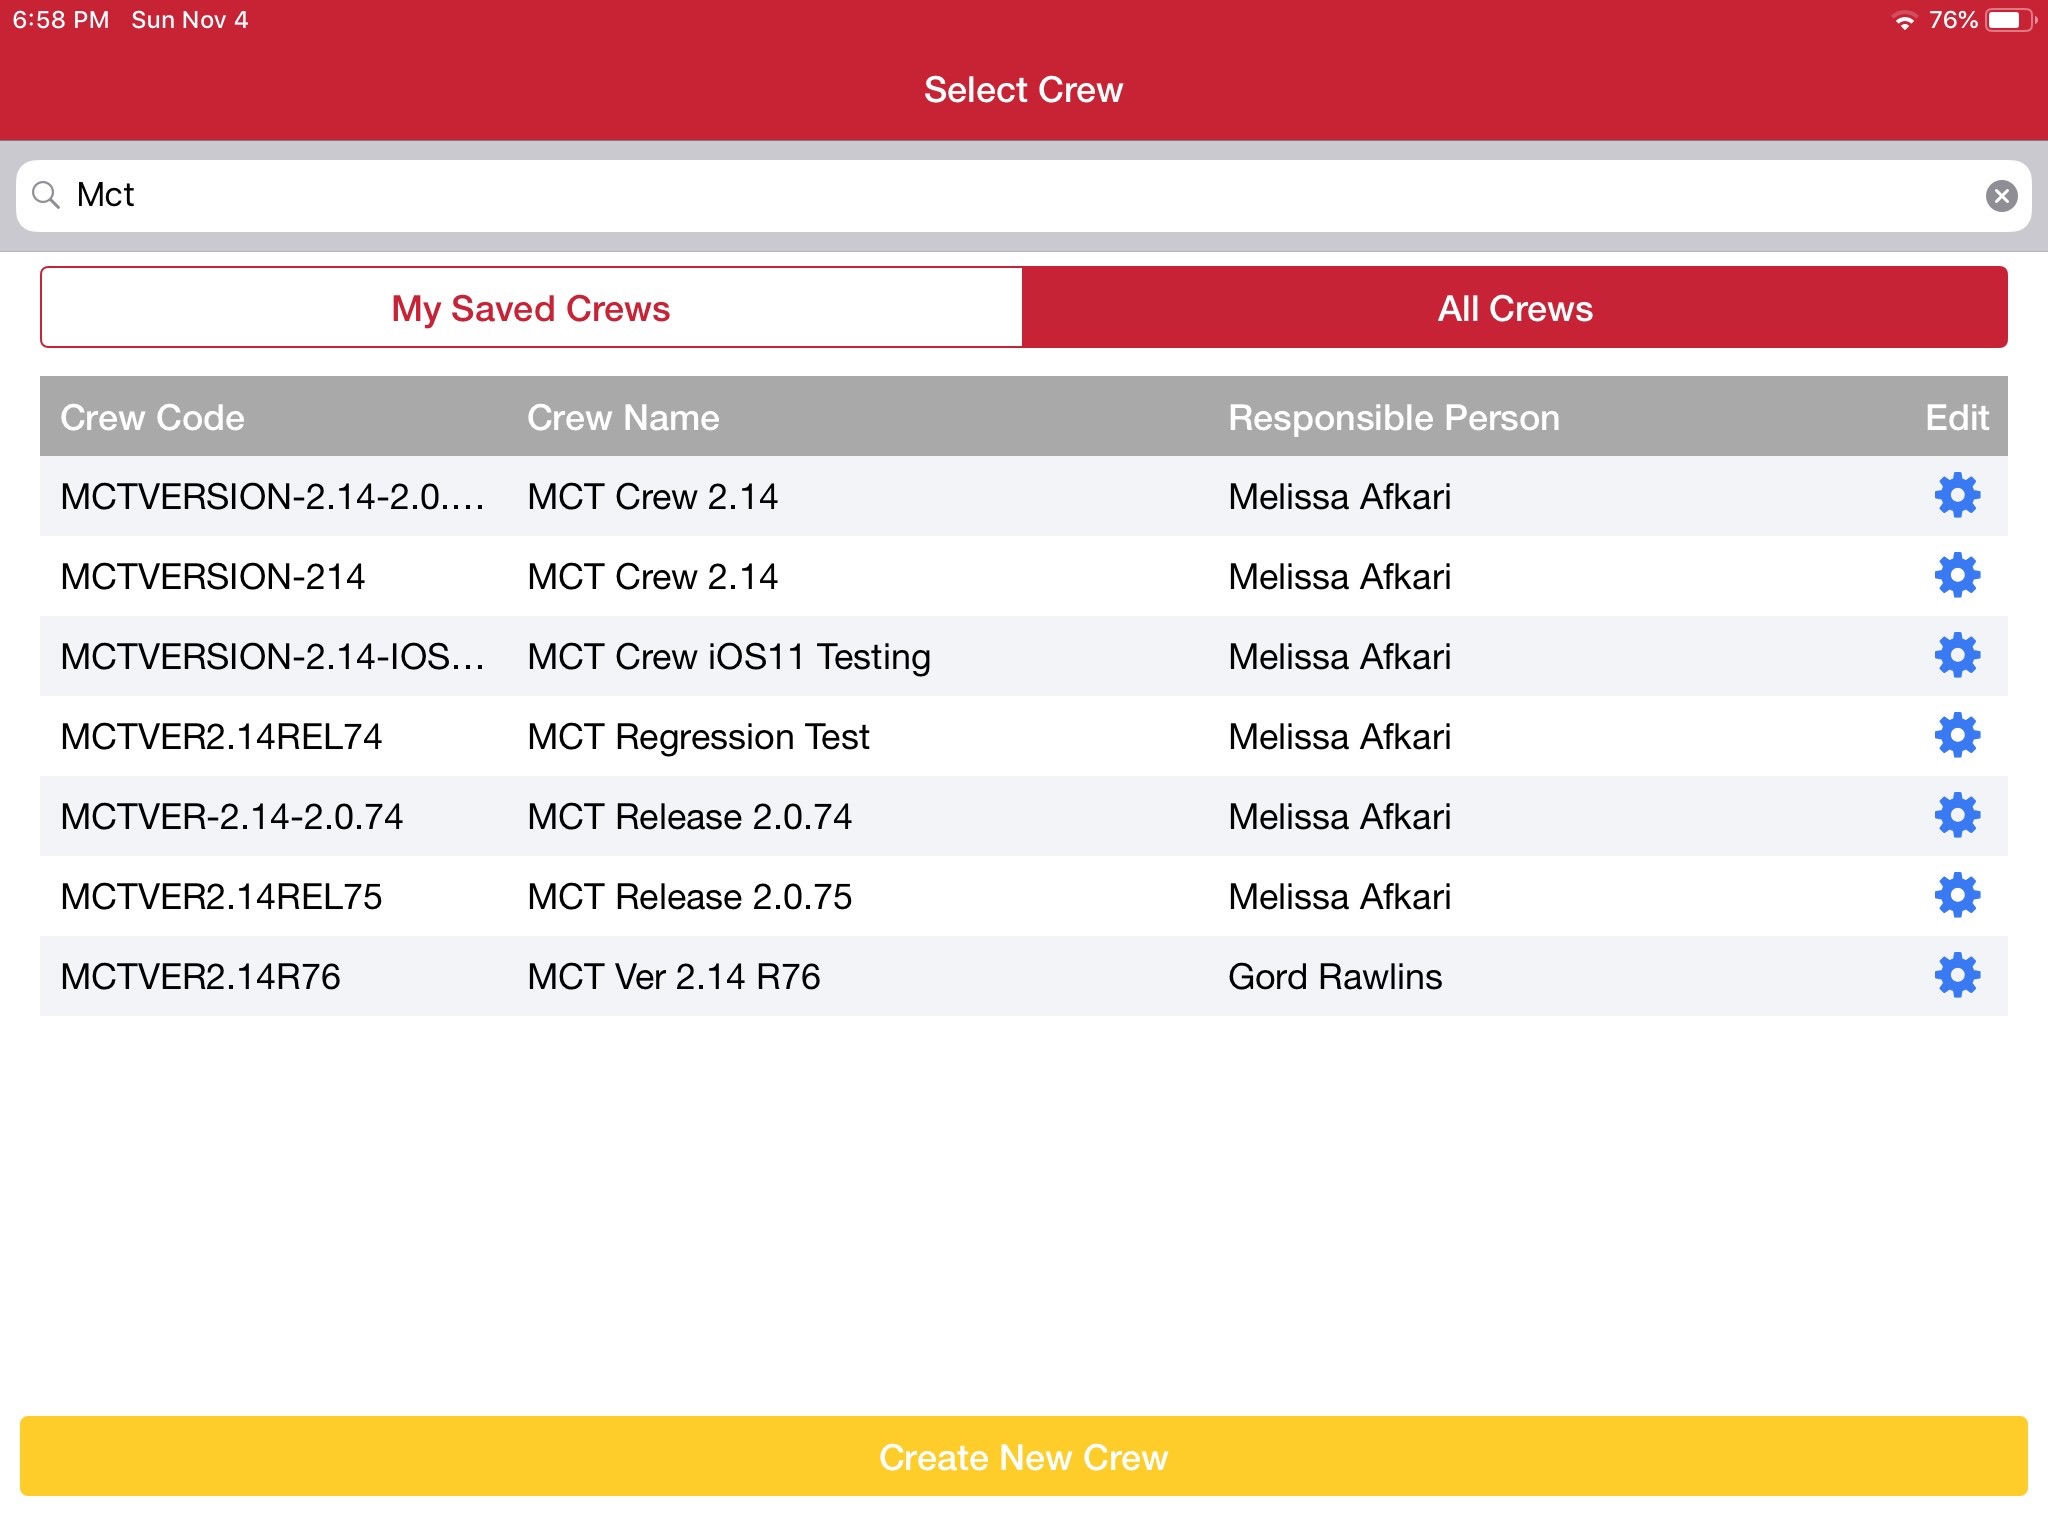Select MCT Release 2.0.75 crew entry

coord(1024,894)
